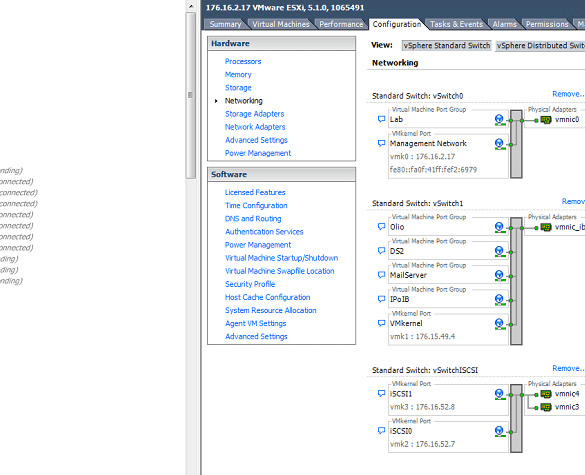Click the globe icon in Management Network row
This screenshot has width=585, height=475.
[x=500, y=144]
